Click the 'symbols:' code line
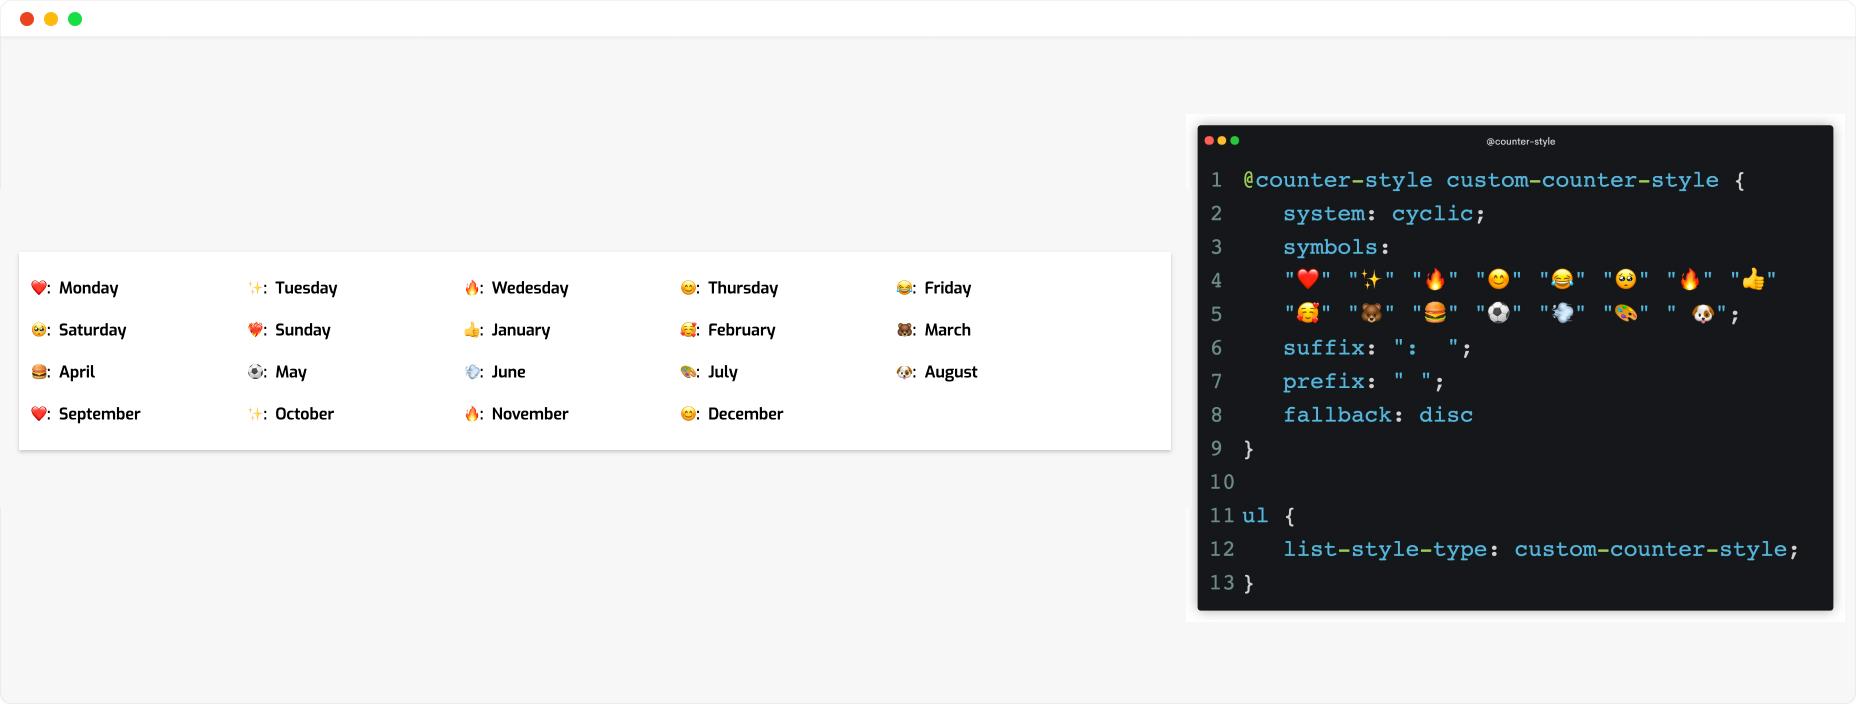Screen dimensions: 1856x704 (1336, 247)
